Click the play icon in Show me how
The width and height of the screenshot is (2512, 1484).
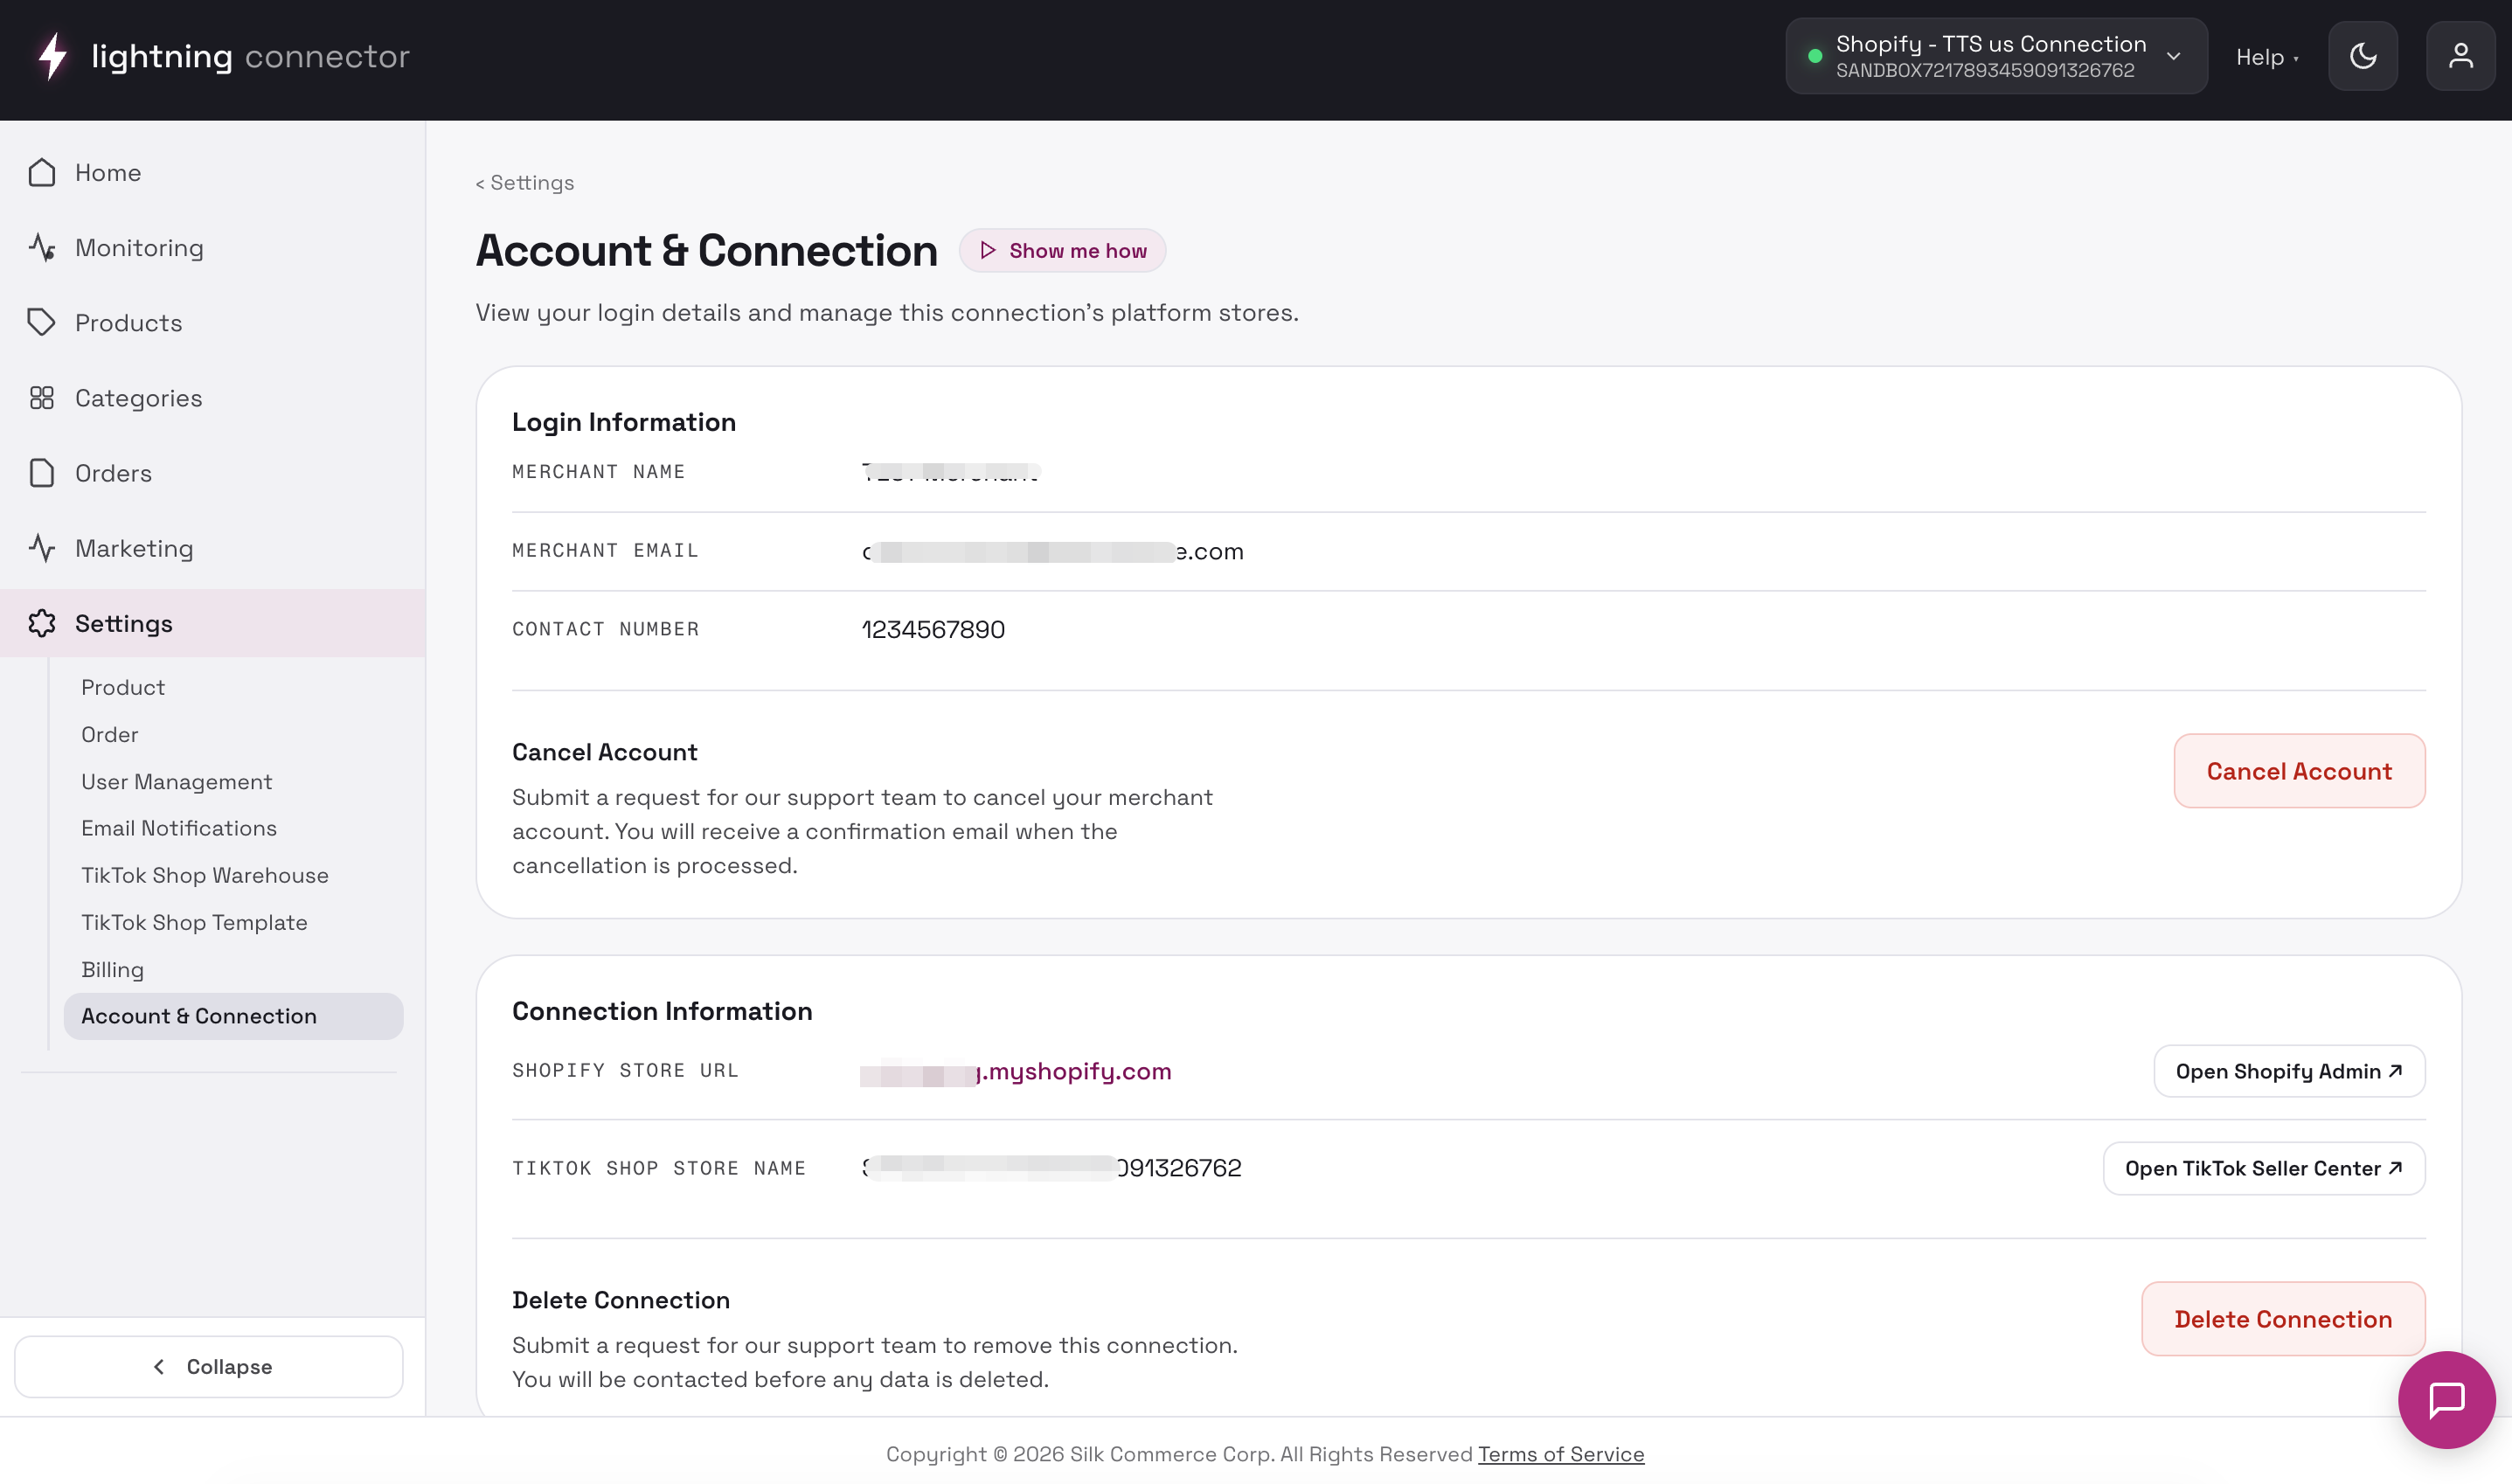[x=988, y=250]
